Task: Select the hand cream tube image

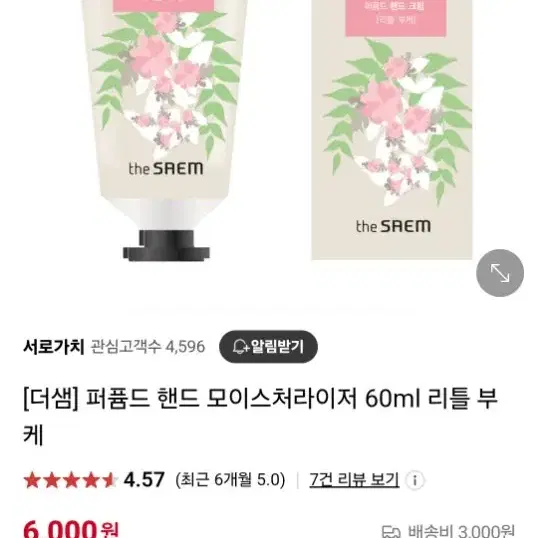Action: [166, 129]
